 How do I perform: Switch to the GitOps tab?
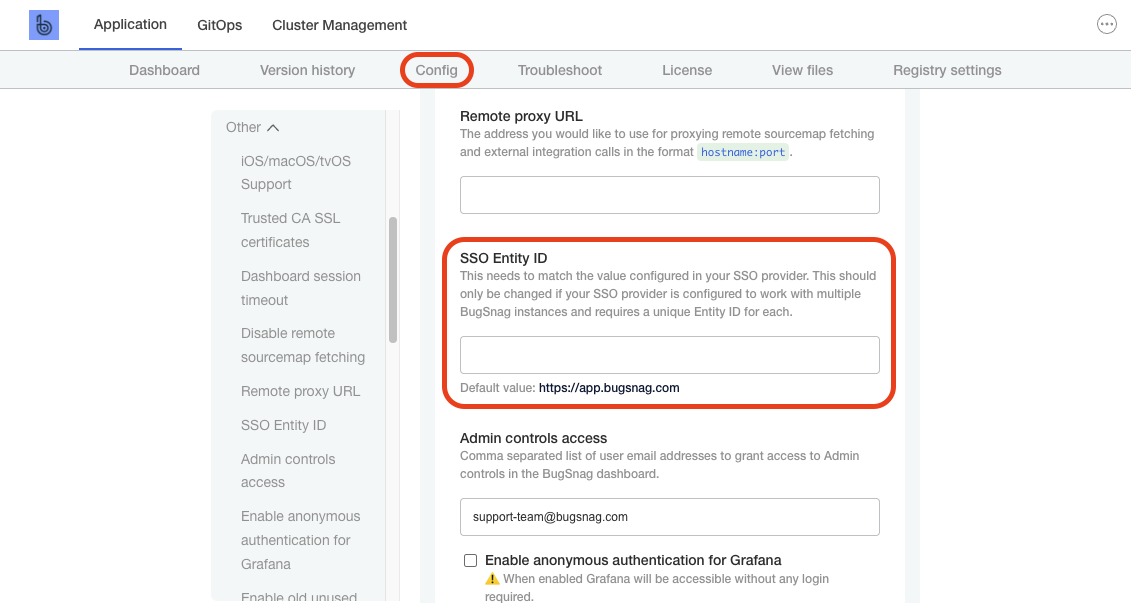click(x=220, y=25)
